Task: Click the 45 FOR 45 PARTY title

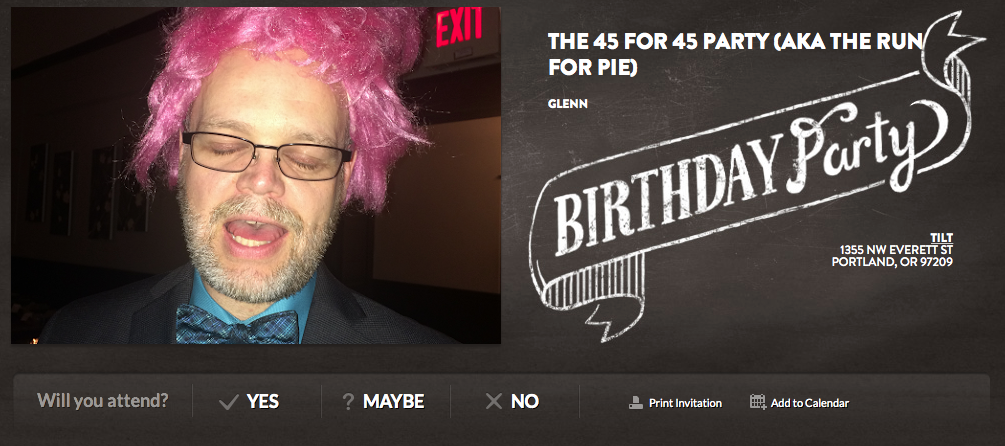Action: [x=735, y=53]
